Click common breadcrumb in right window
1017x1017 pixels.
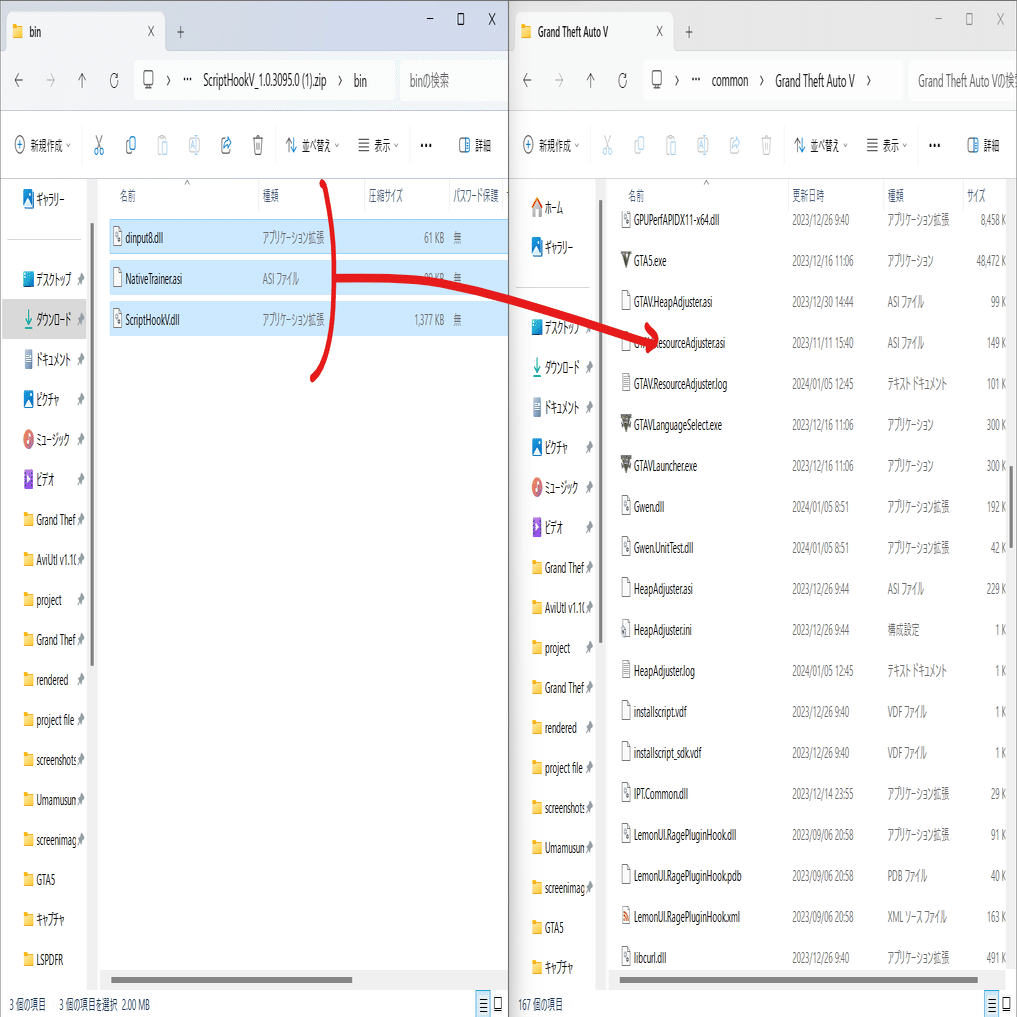coord(730,80)
